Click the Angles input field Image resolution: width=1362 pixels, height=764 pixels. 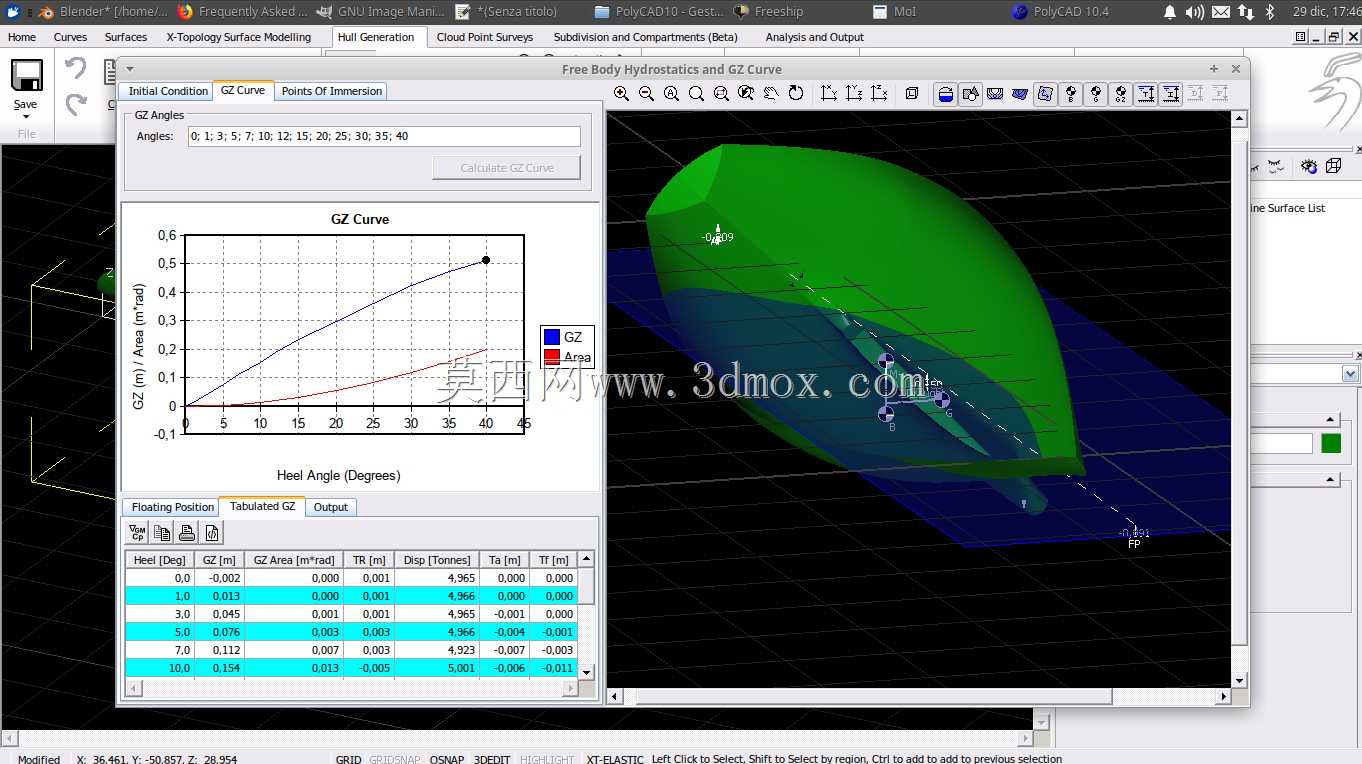384,136
